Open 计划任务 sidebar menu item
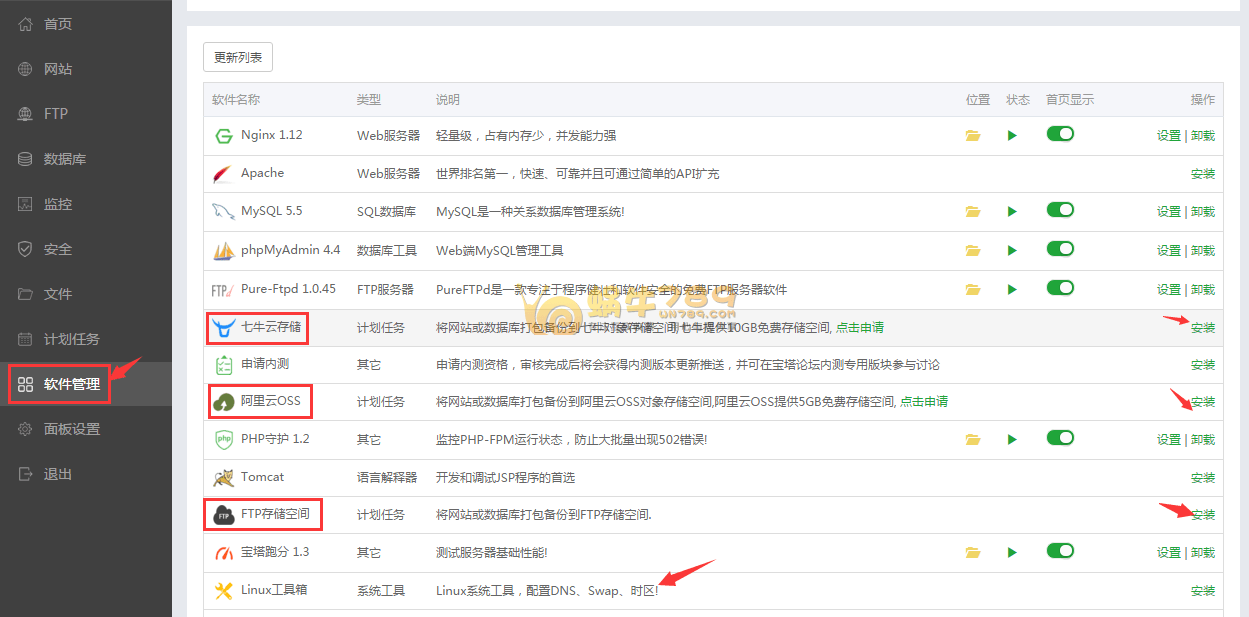Image resolution: width=1249 pixels, height=617 pixels. (x=71, y=339)
